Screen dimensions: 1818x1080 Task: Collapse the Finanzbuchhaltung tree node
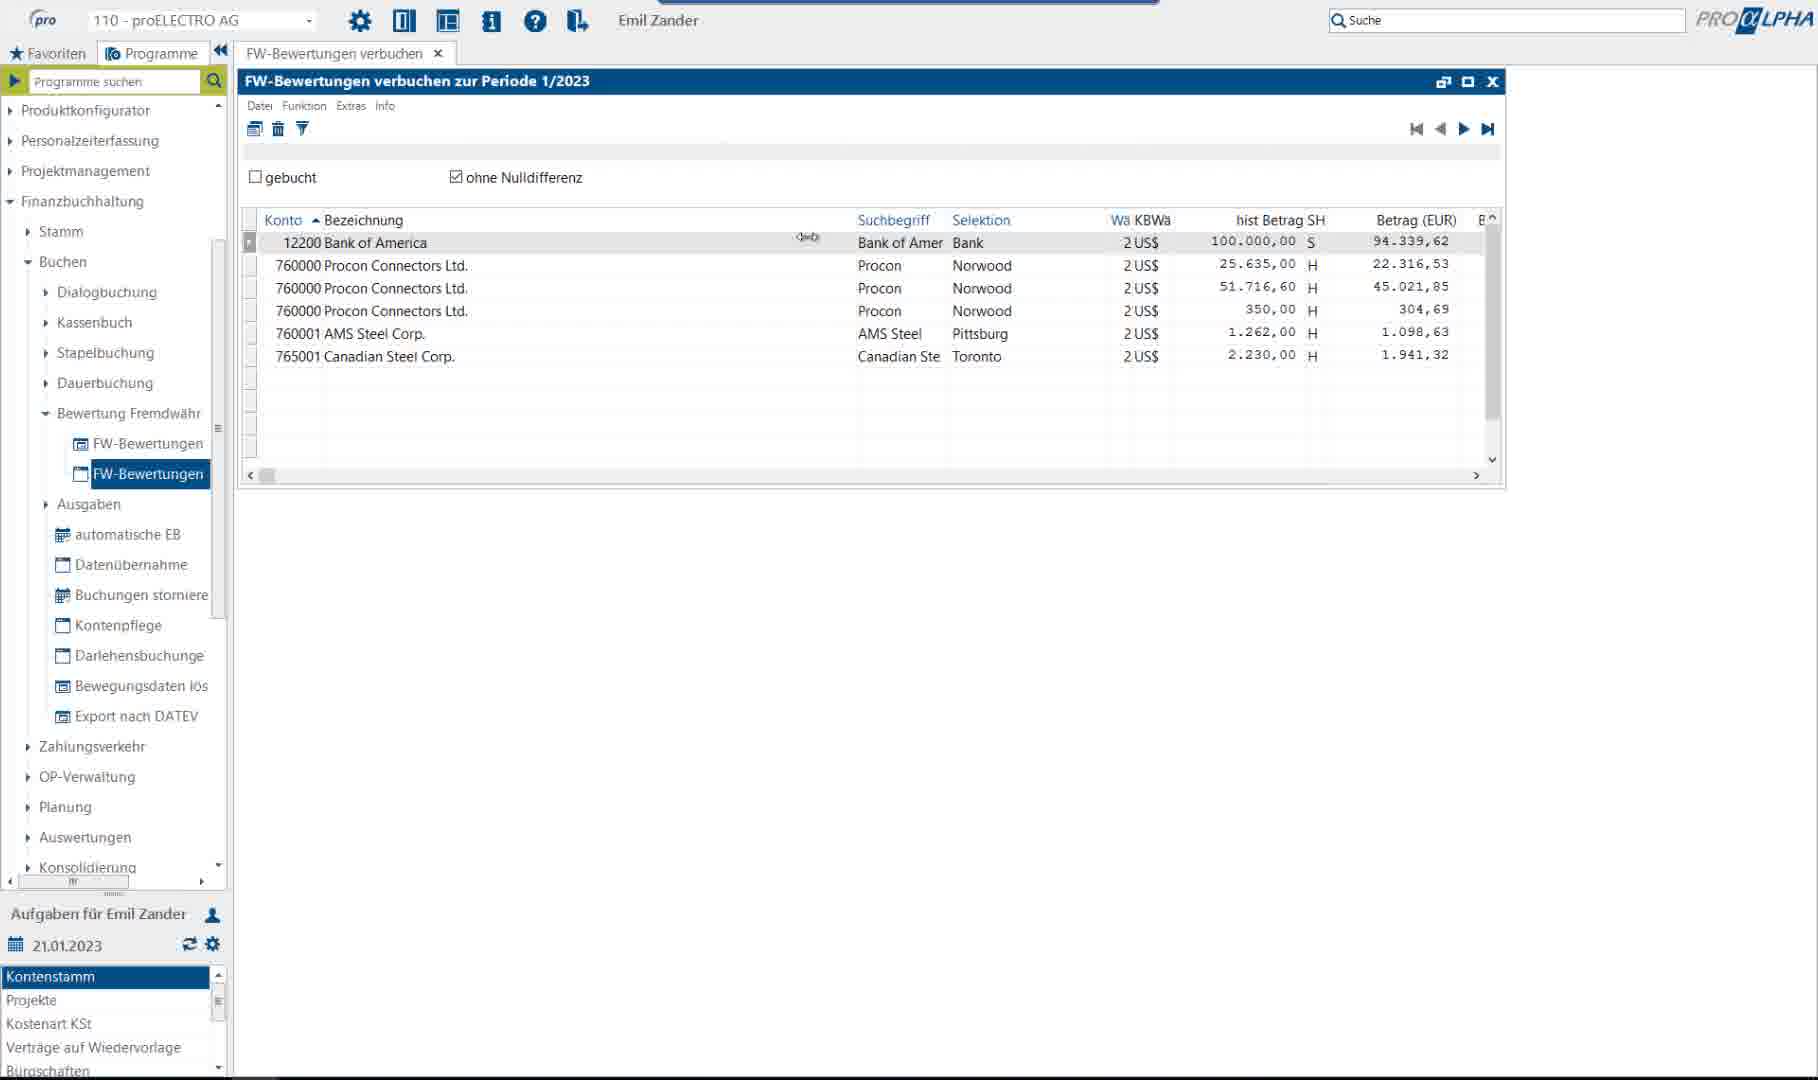[10, 201]
